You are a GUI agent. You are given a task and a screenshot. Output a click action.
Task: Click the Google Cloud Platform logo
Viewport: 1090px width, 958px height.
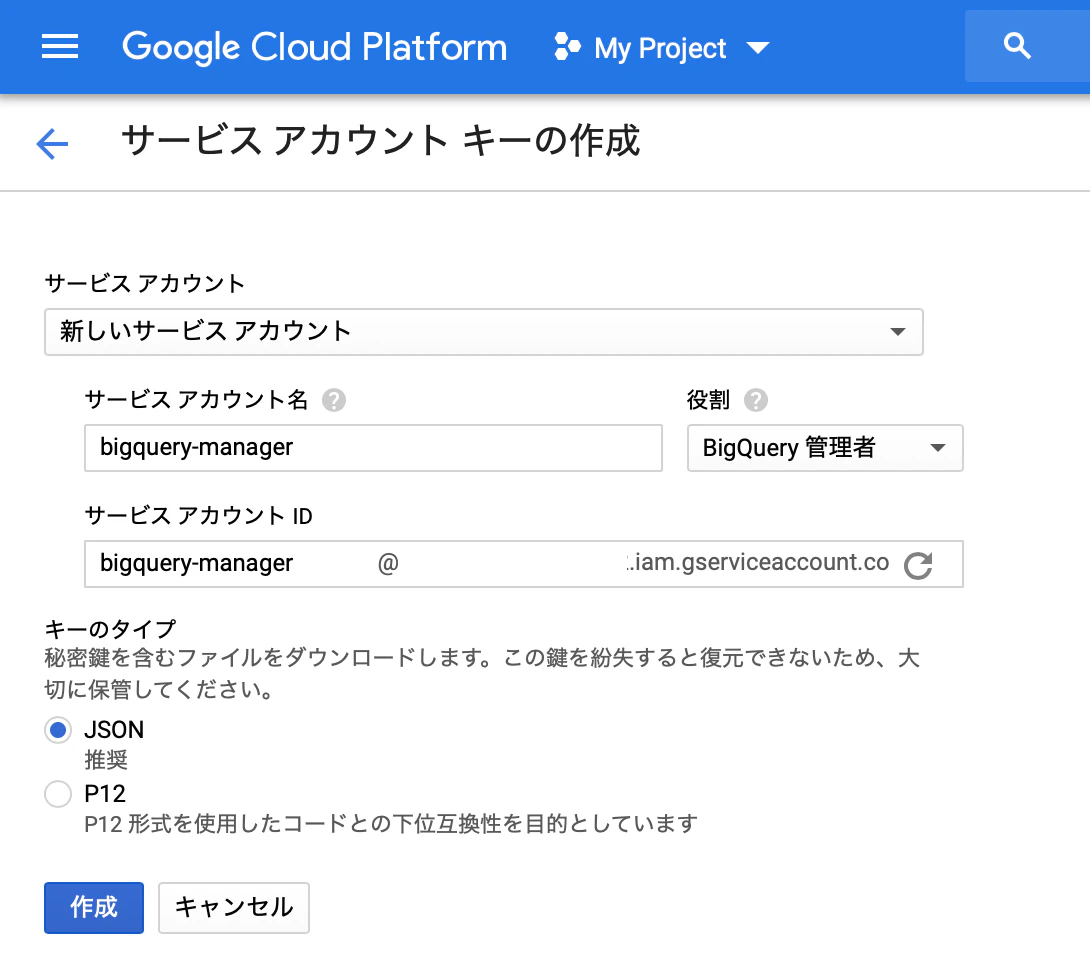click(315, 47)
